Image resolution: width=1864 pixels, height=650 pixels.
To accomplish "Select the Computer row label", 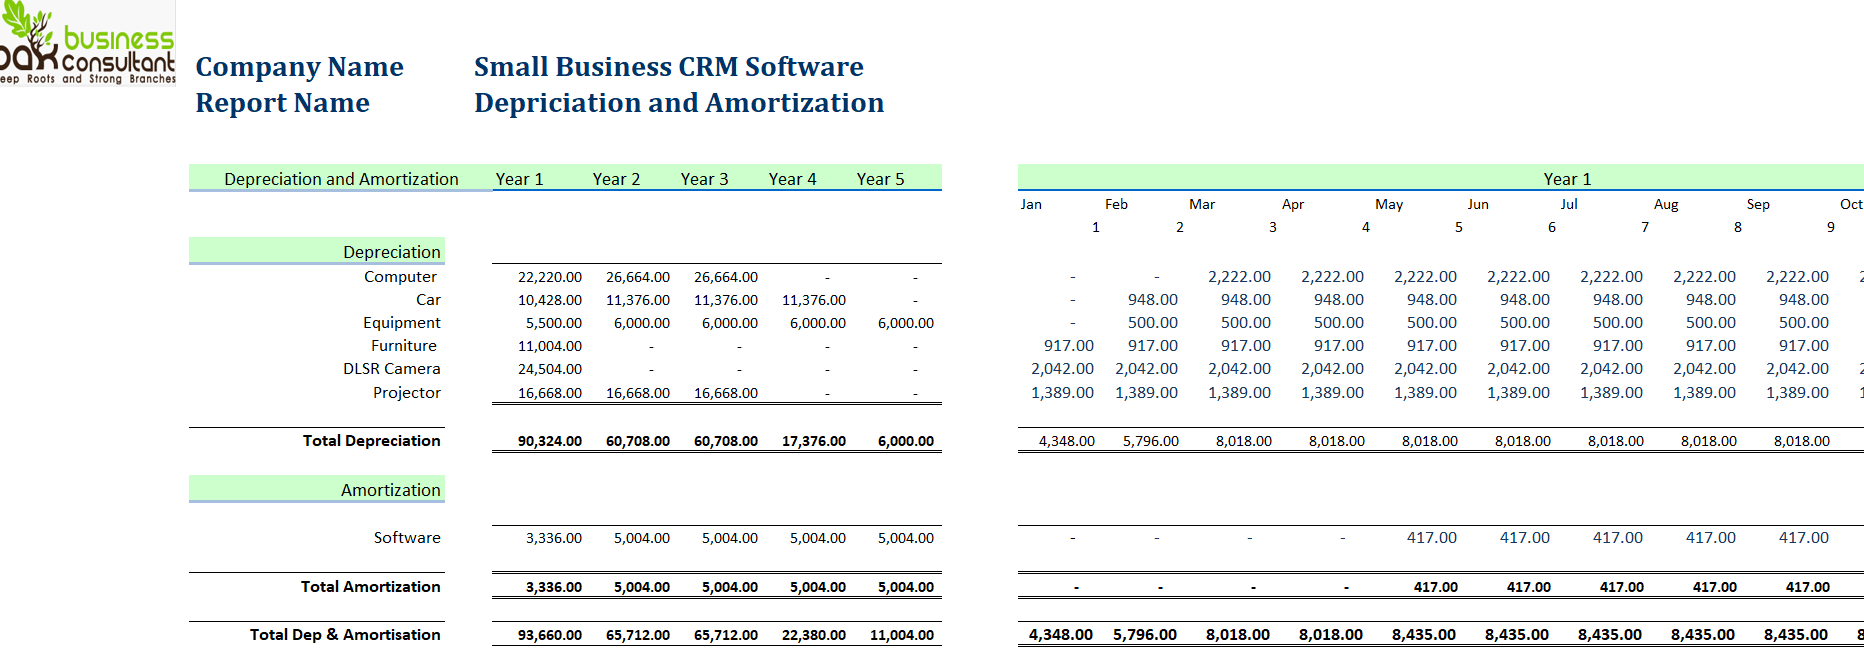I will coord(400,277).
